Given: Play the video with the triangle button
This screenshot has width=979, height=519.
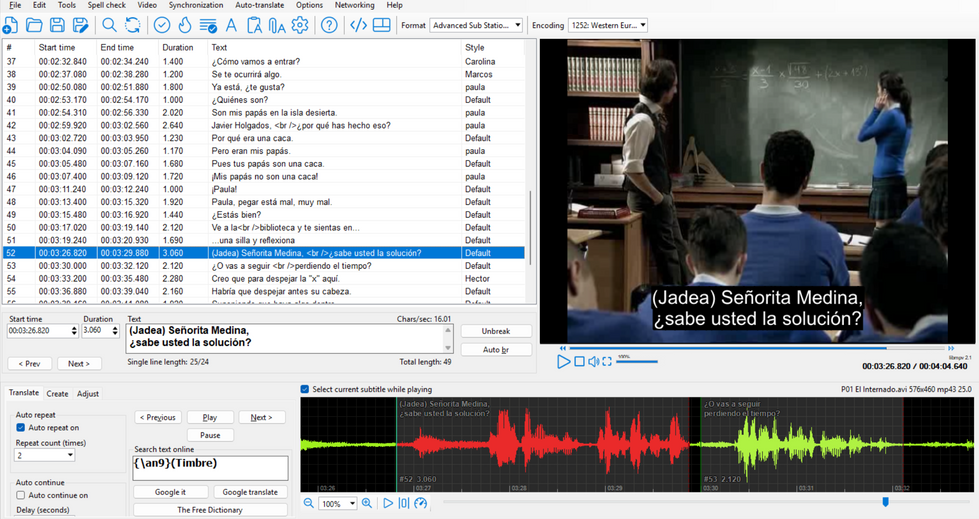Looking at the screenshot, I should point(563,362).
